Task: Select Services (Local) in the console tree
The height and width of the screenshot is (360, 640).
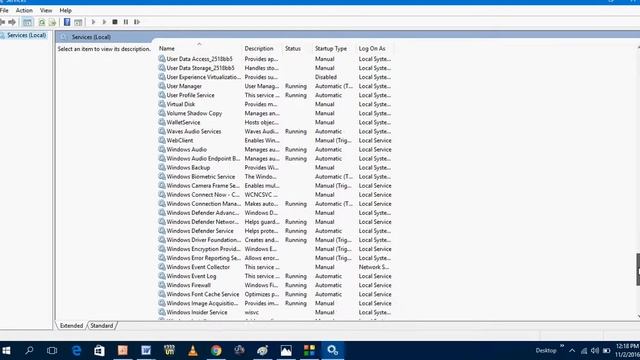Action: pos(27,36)
